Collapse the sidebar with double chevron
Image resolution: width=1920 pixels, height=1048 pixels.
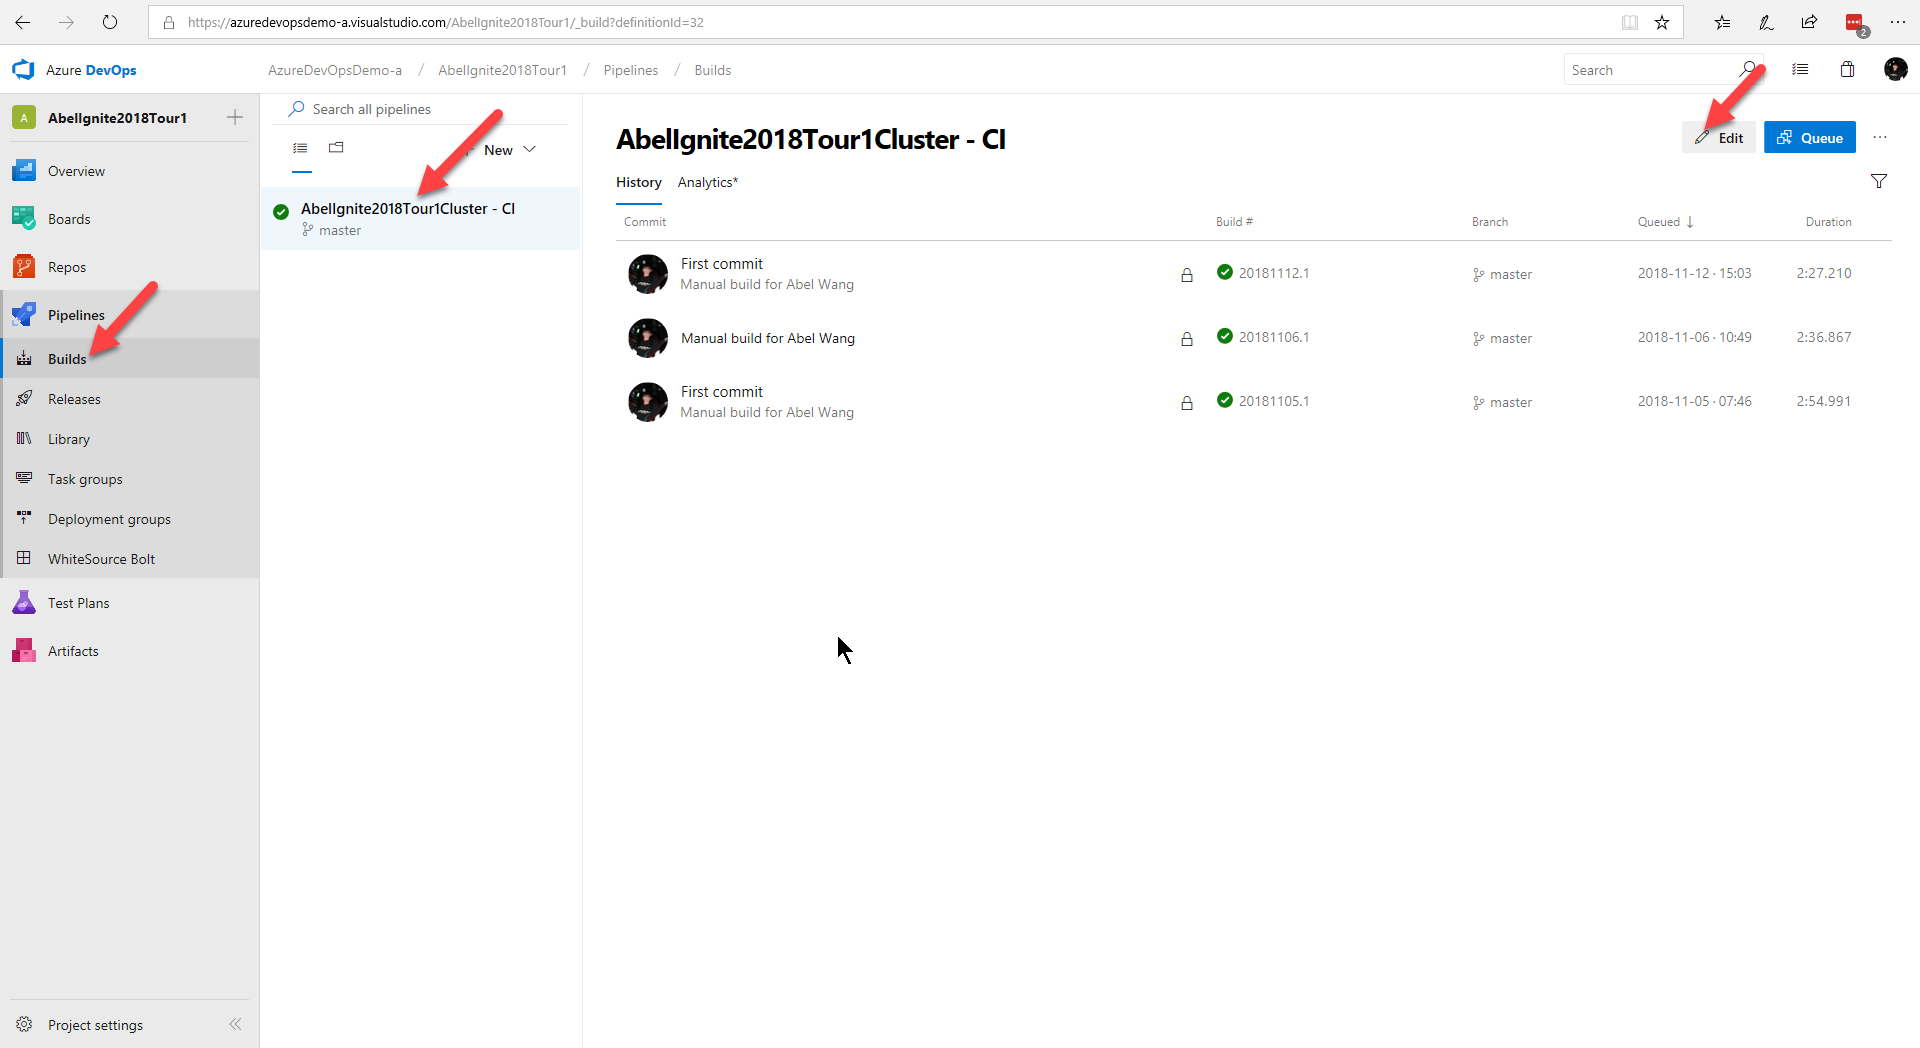pyautogui.click(x=235, y=1024)
